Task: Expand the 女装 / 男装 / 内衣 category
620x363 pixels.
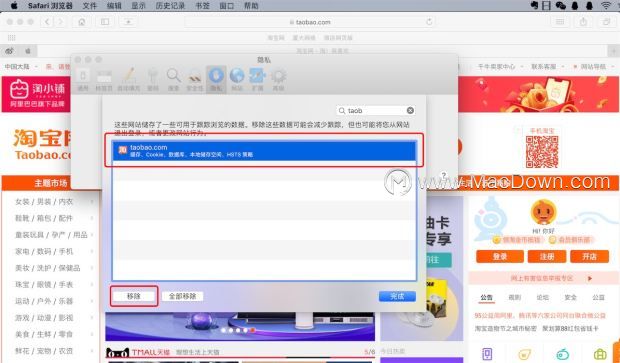Action: click(x=44, y=202)
